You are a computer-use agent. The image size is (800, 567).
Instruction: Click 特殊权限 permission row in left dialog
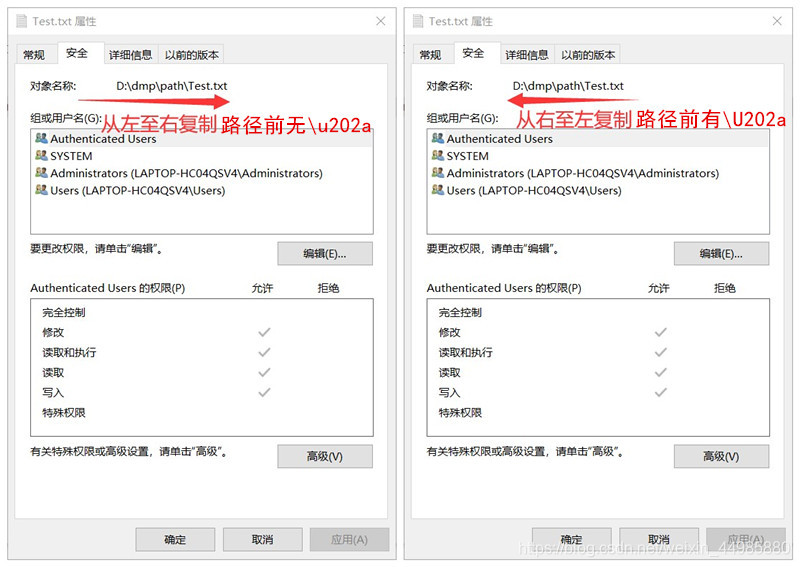(x=202, y=412)
